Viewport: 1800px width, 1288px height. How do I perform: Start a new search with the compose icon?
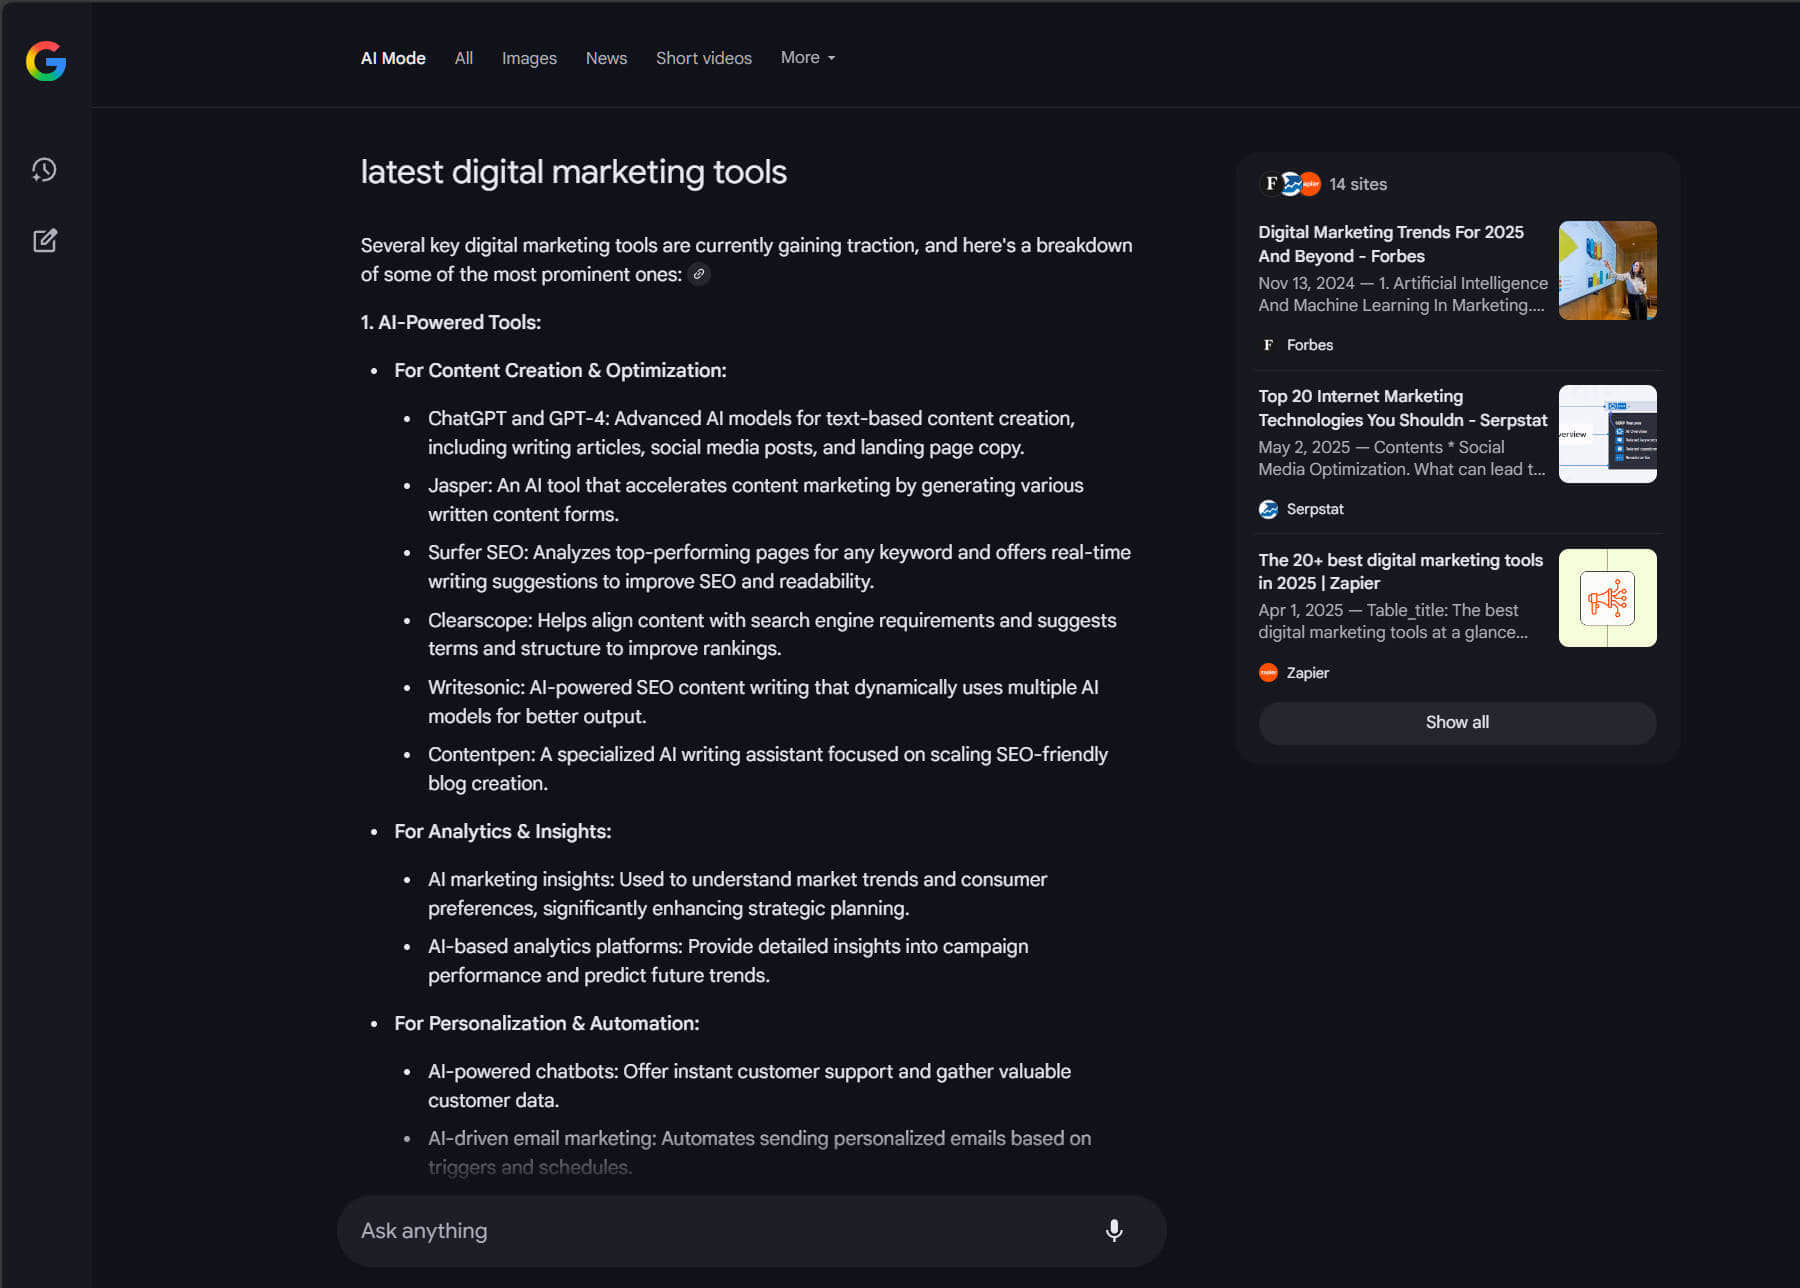coord(45,240)
